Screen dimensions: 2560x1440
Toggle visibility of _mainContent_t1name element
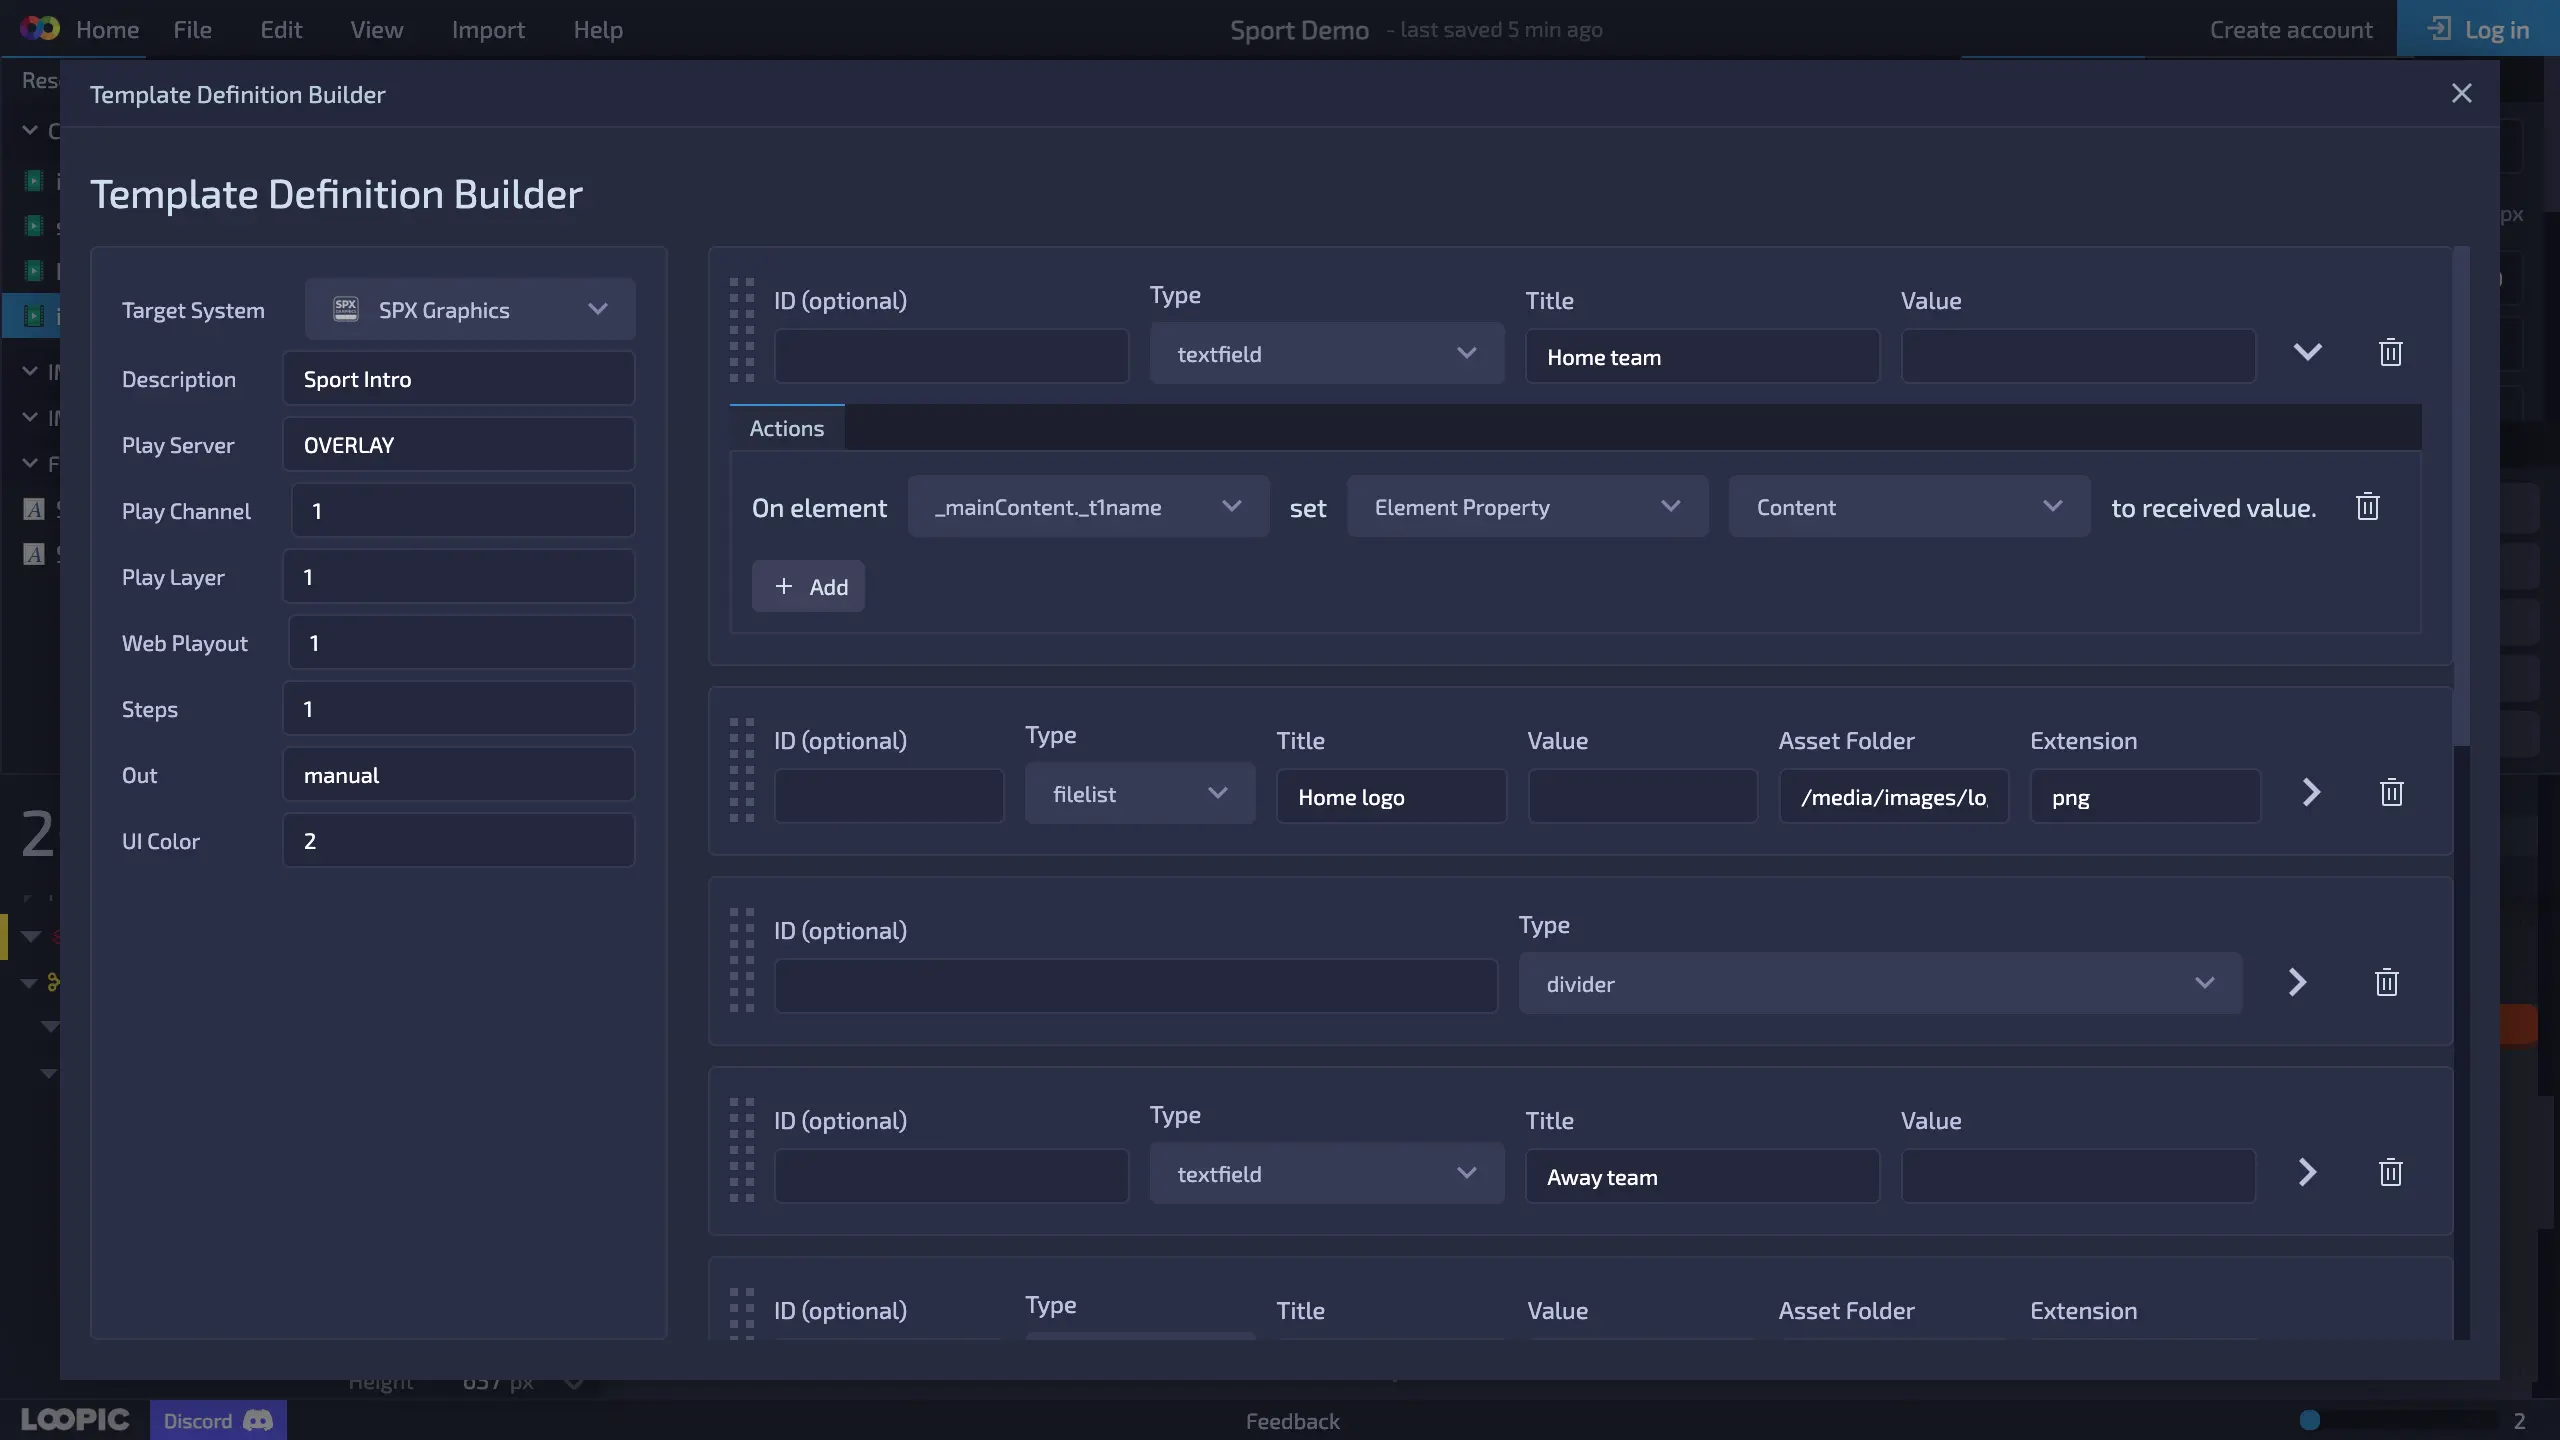coord(2309,352)
